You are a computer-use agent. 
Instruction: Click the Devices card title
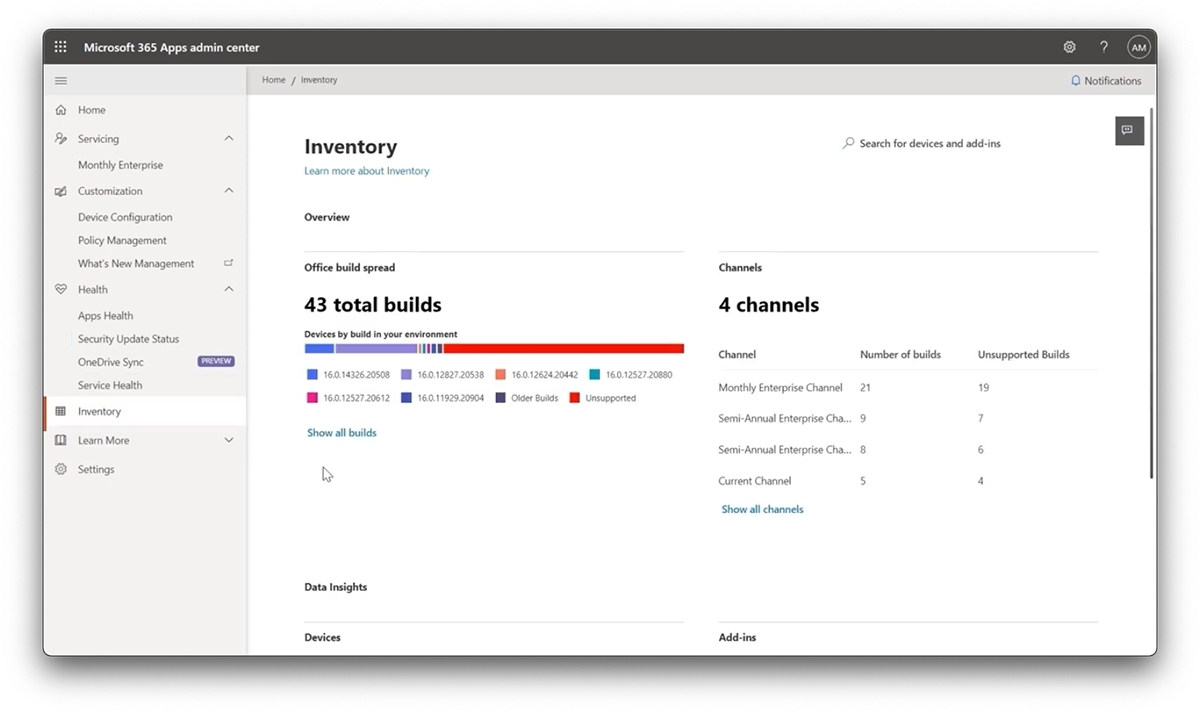(322, 637)
